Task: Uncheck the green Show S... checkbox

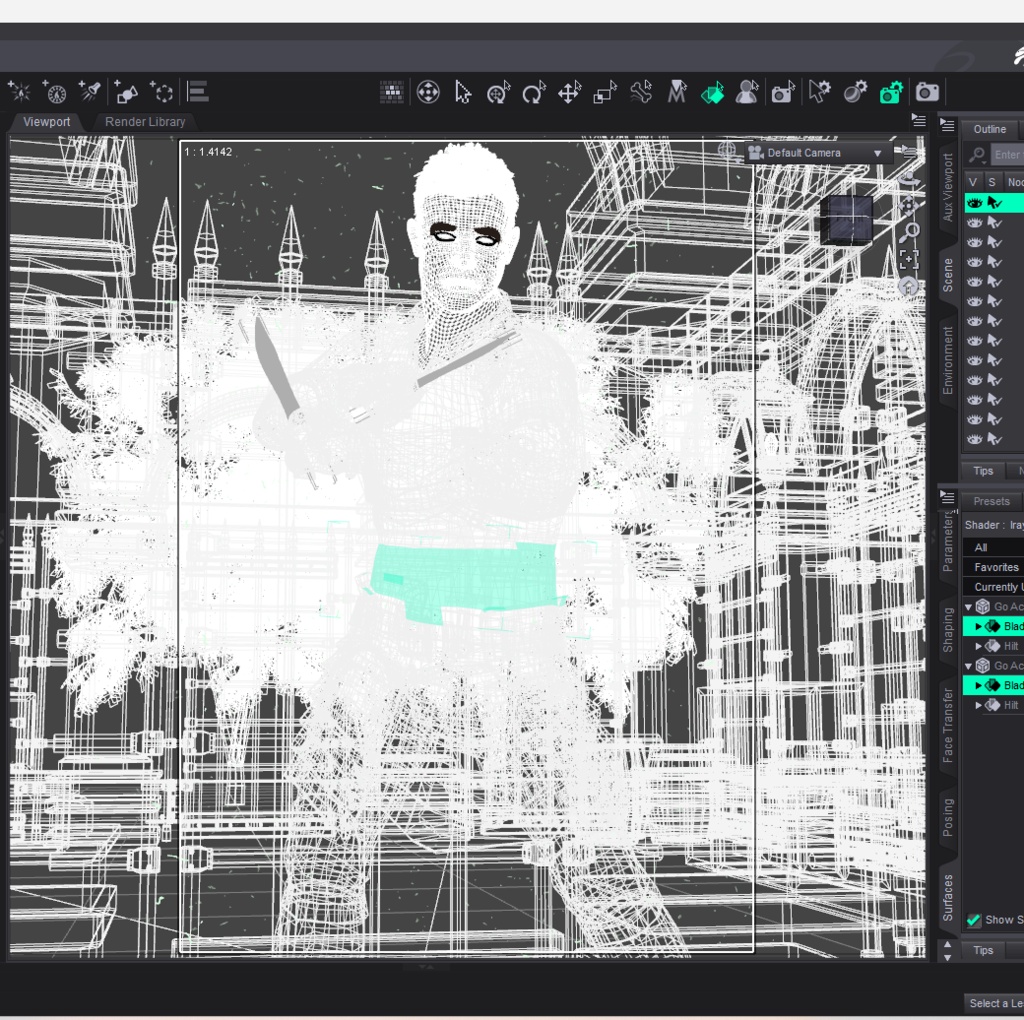Action: click(x=974, y=920)
